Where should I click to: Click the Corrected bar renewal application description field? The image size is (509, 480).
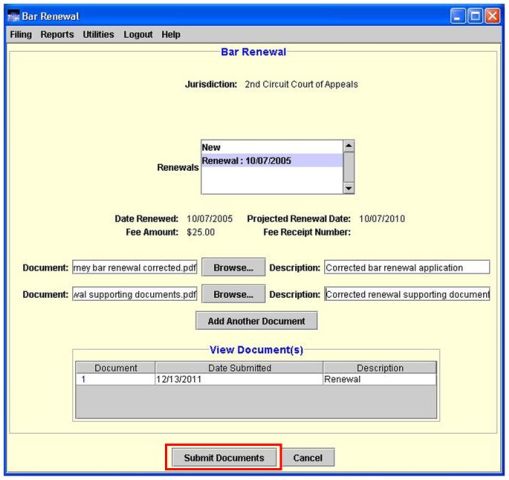(407, 267)
